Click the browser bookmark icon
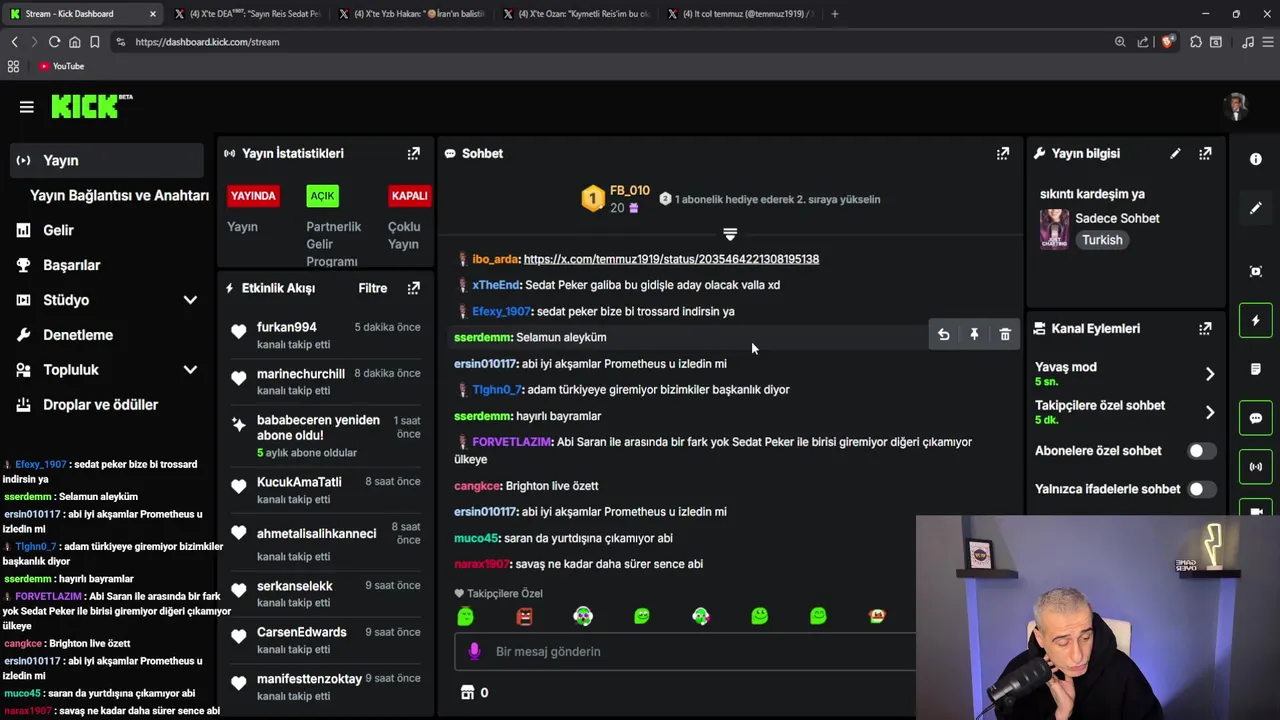 pos(94,42)
